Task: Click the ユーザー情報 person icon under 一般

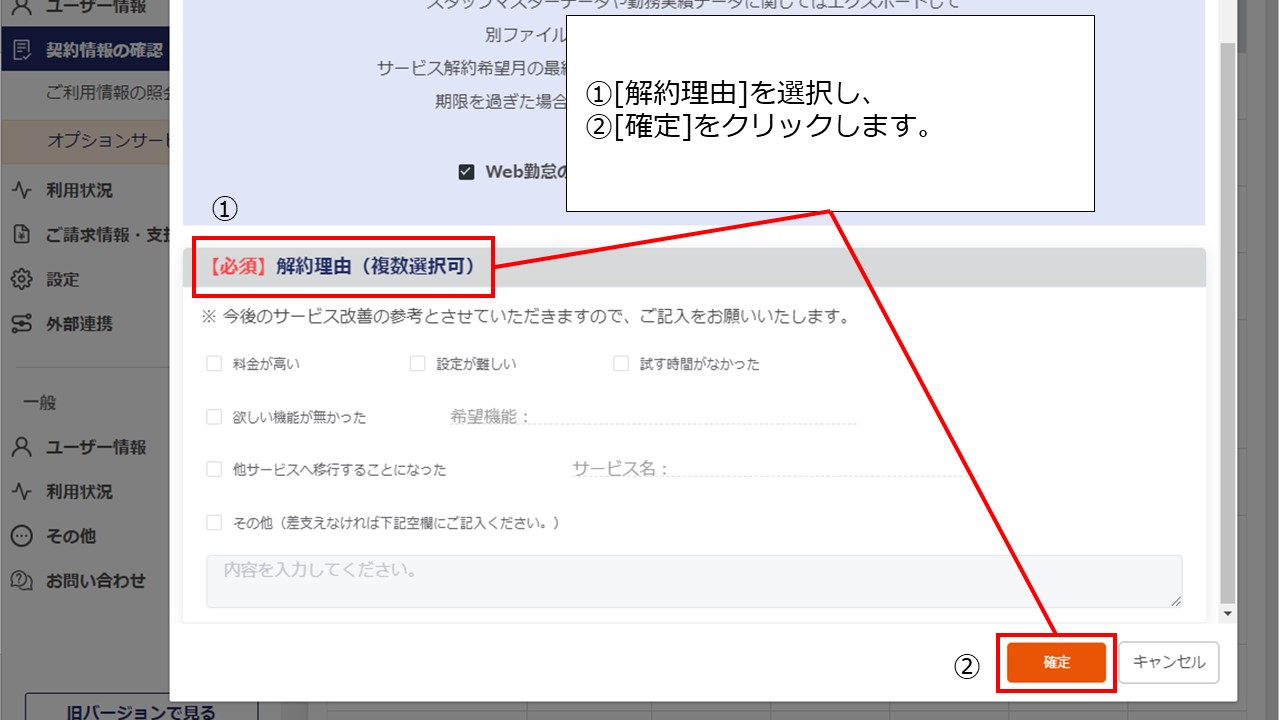Action: click(x=22, y=447)
